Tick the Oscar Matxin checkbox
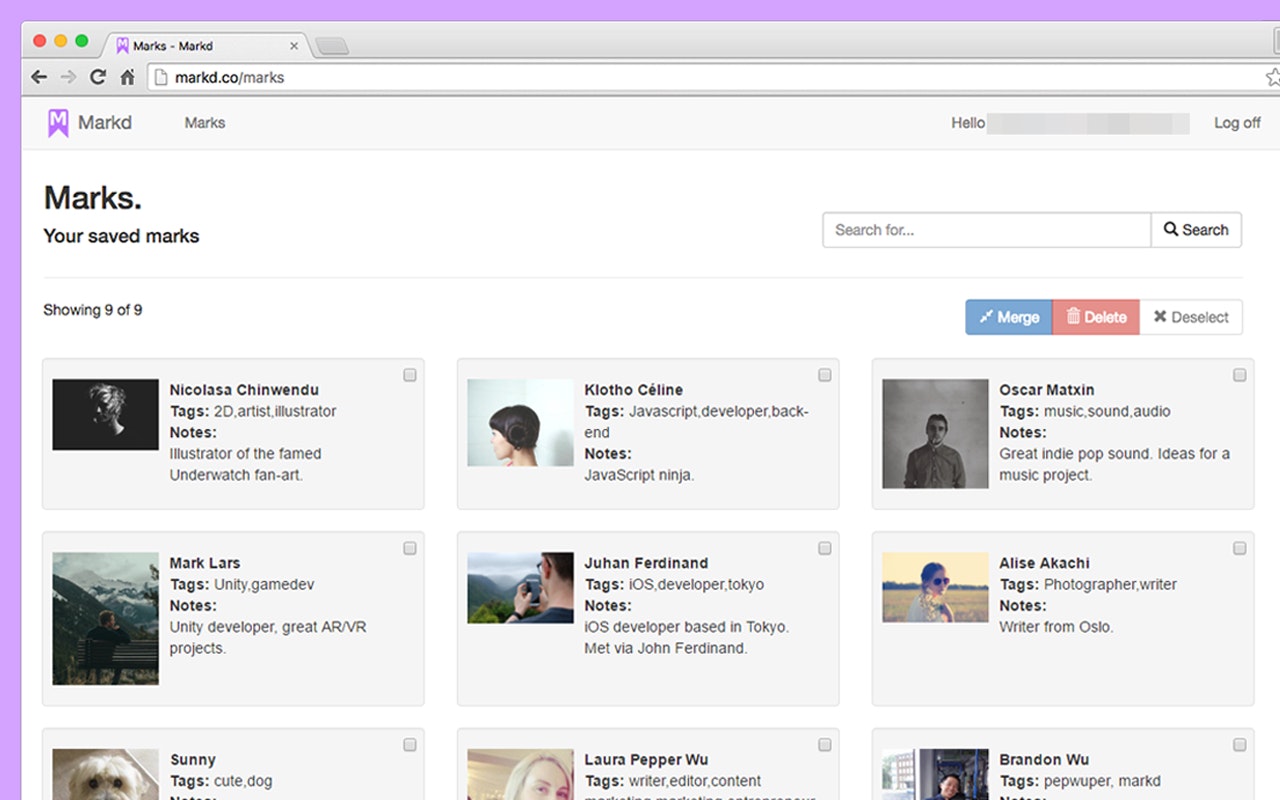Viewport: 1280px width, 800px height. 1240,375
